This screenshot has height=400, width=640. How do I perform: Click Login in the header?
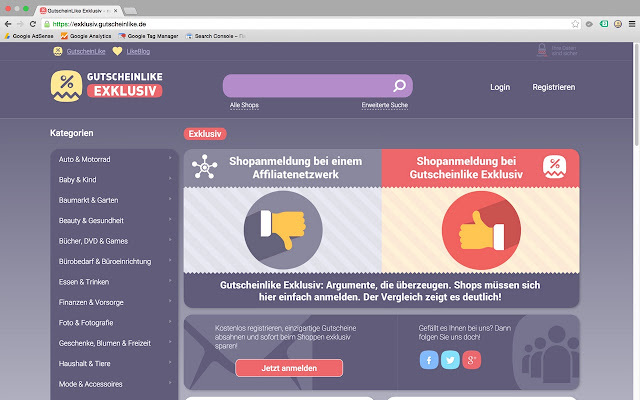pyautogui.click(x=500, y=87)
